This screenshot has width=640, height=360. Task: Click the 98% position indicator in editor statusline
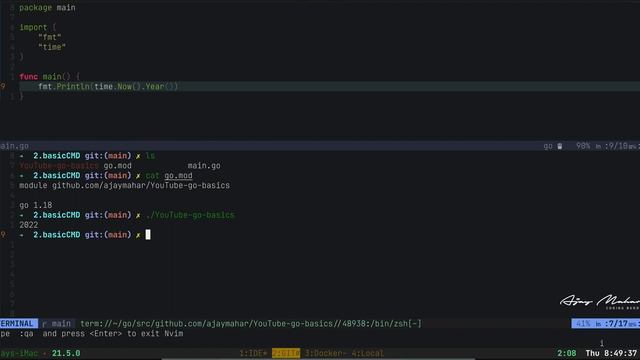click(582, 146)
